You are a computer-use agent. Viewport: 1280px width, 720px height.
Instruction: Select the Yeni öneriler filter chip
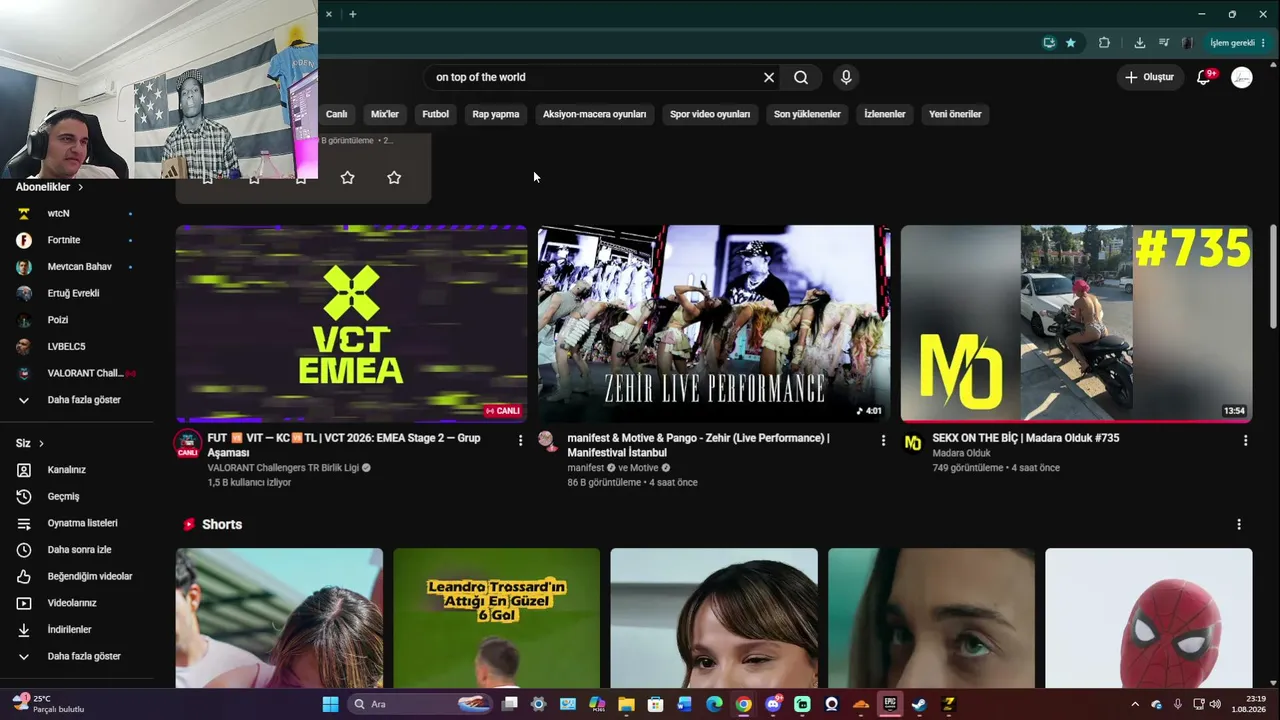955,114
